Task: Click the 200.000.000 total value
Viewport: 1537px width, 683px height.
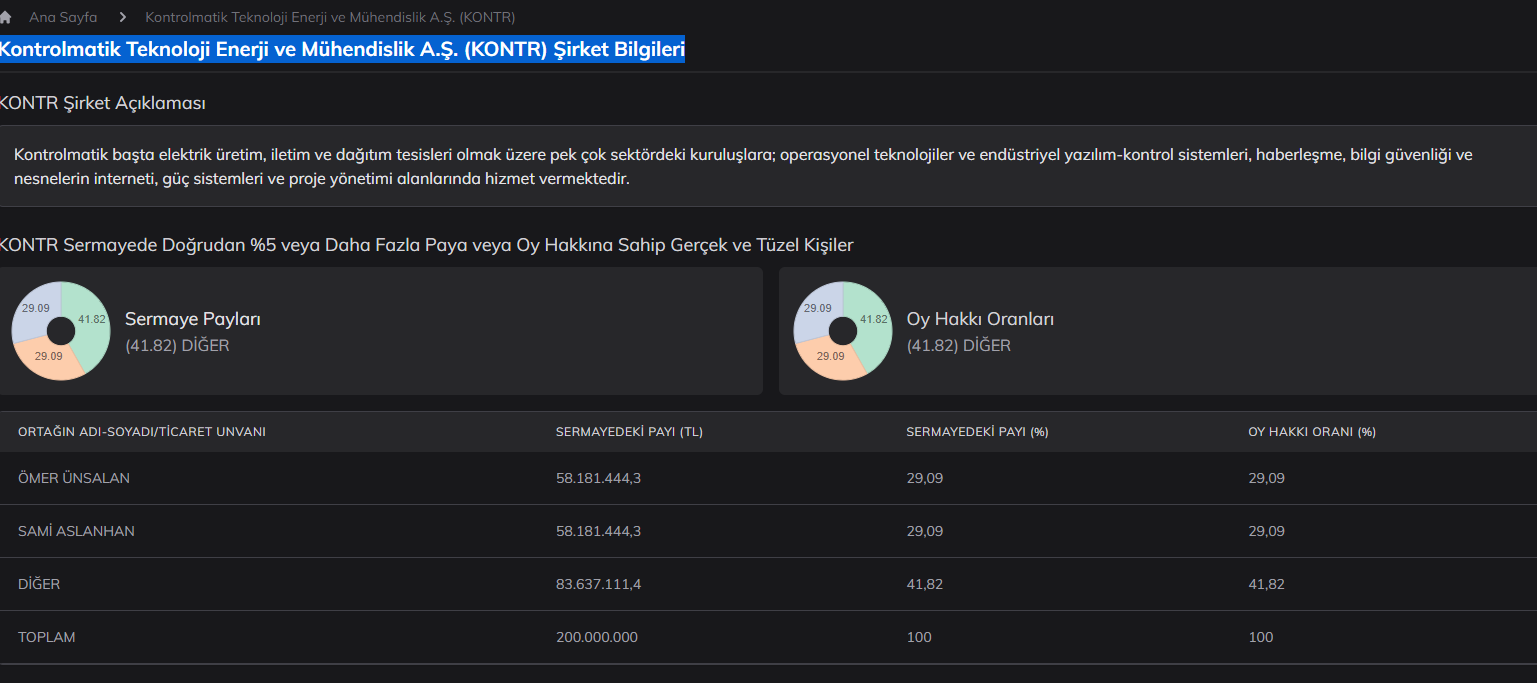Action: point(597,637)
